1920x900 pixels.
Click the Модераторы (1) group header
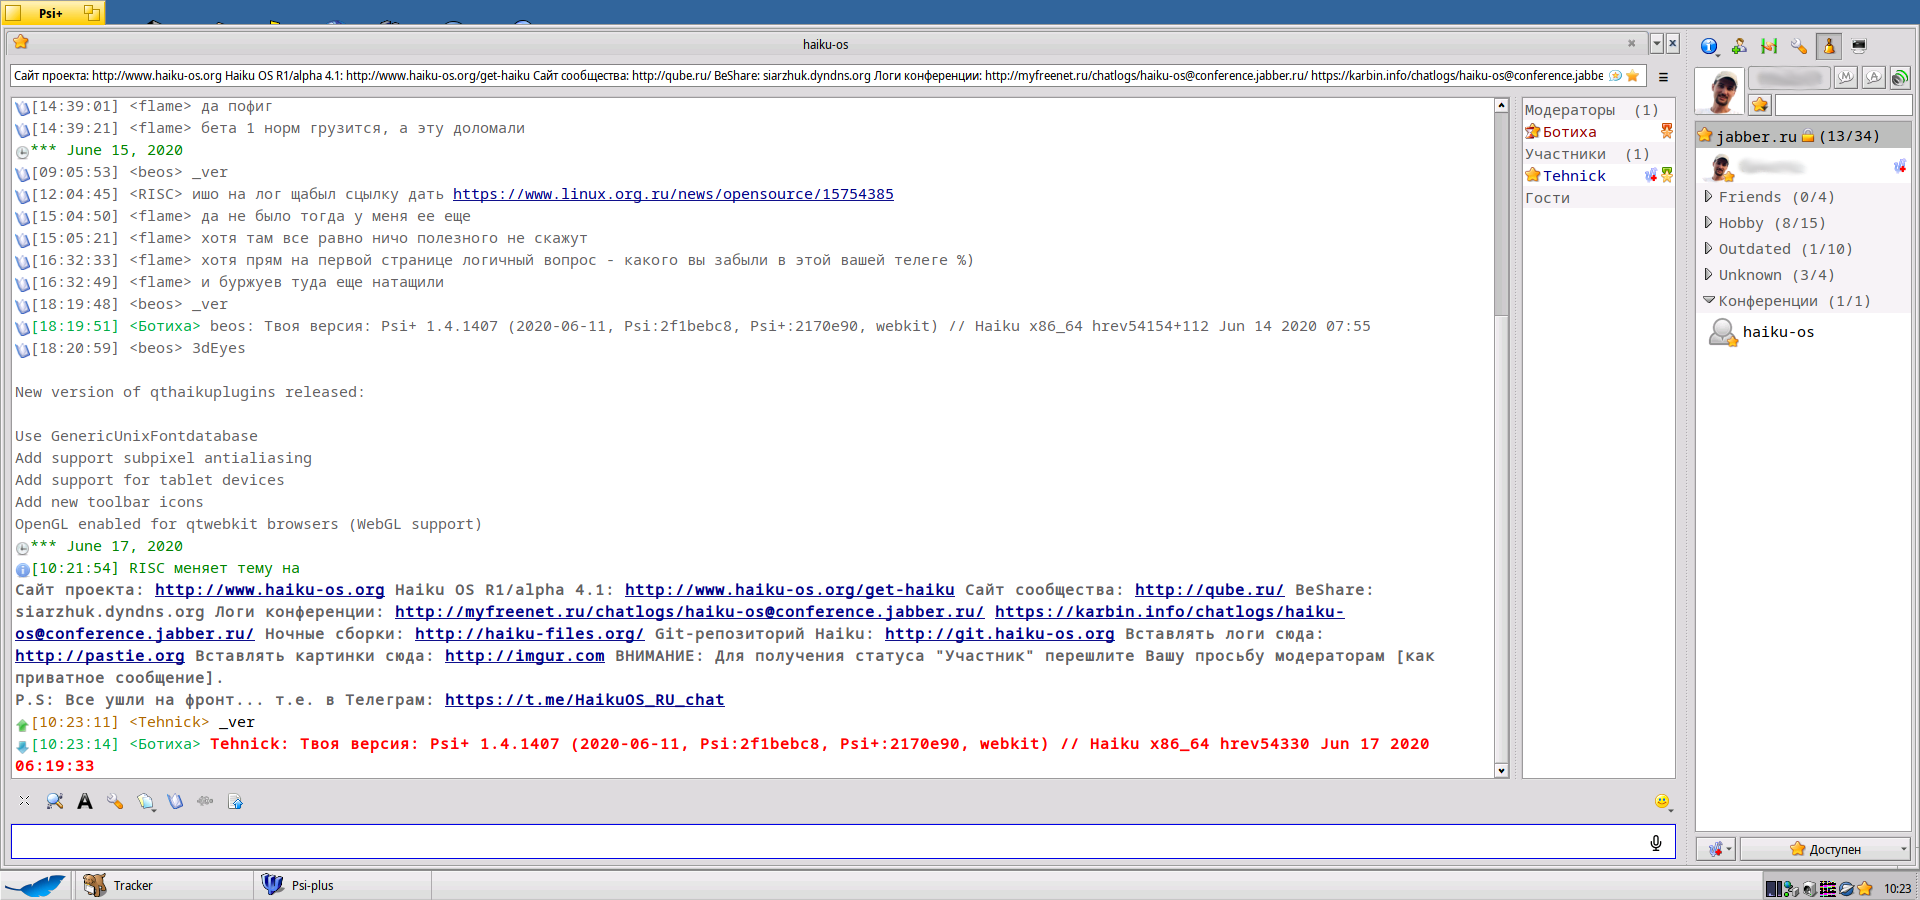(x=1598, y=110)
